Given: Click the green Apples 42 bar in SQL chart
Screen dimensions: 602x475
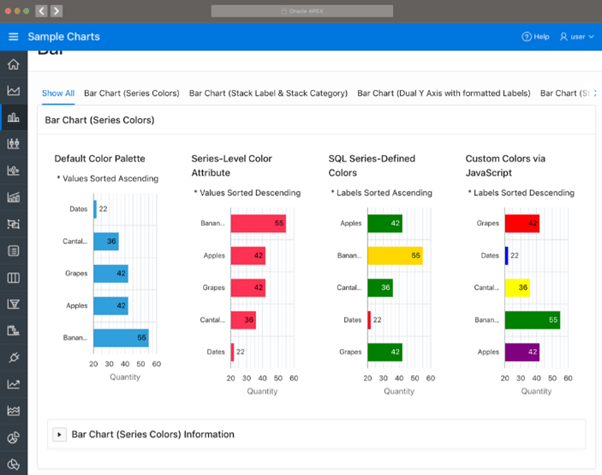Looking at the screenshot, I should pos(385,223).
